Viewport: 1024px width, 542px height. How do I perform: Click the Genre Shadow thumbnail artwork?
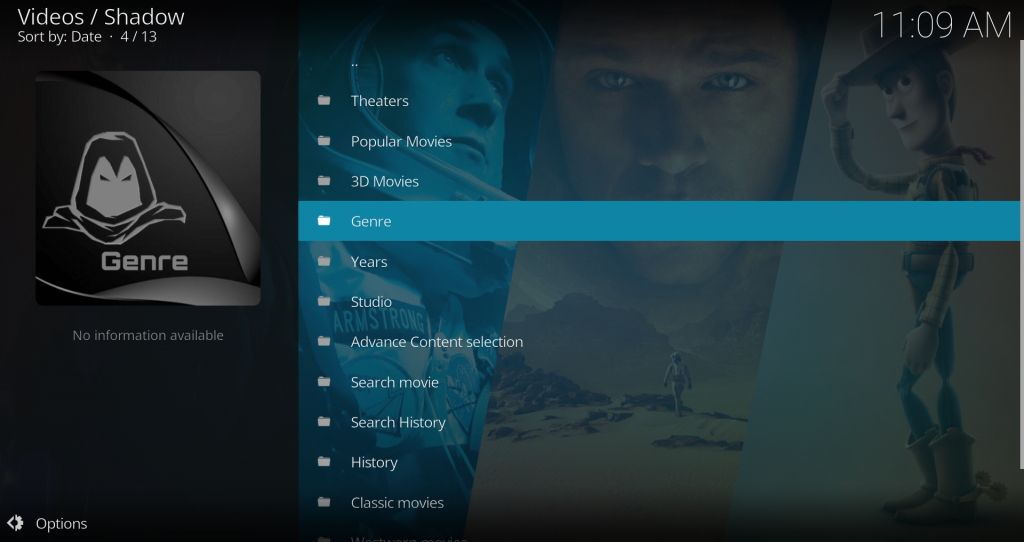148,188
